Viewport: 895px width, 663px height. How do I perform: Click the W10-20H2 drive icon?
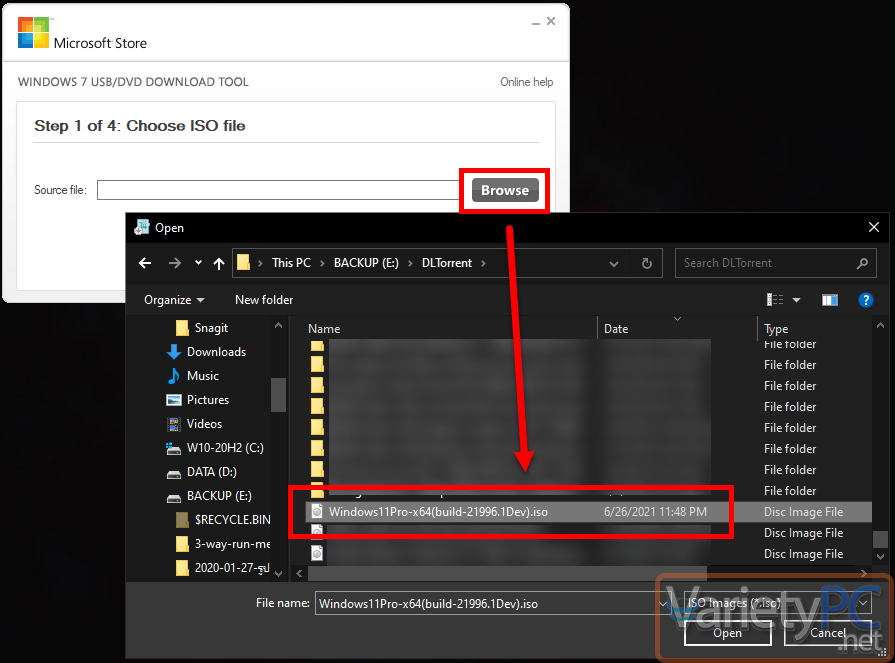pyautogui.click(x=174, y=448)
